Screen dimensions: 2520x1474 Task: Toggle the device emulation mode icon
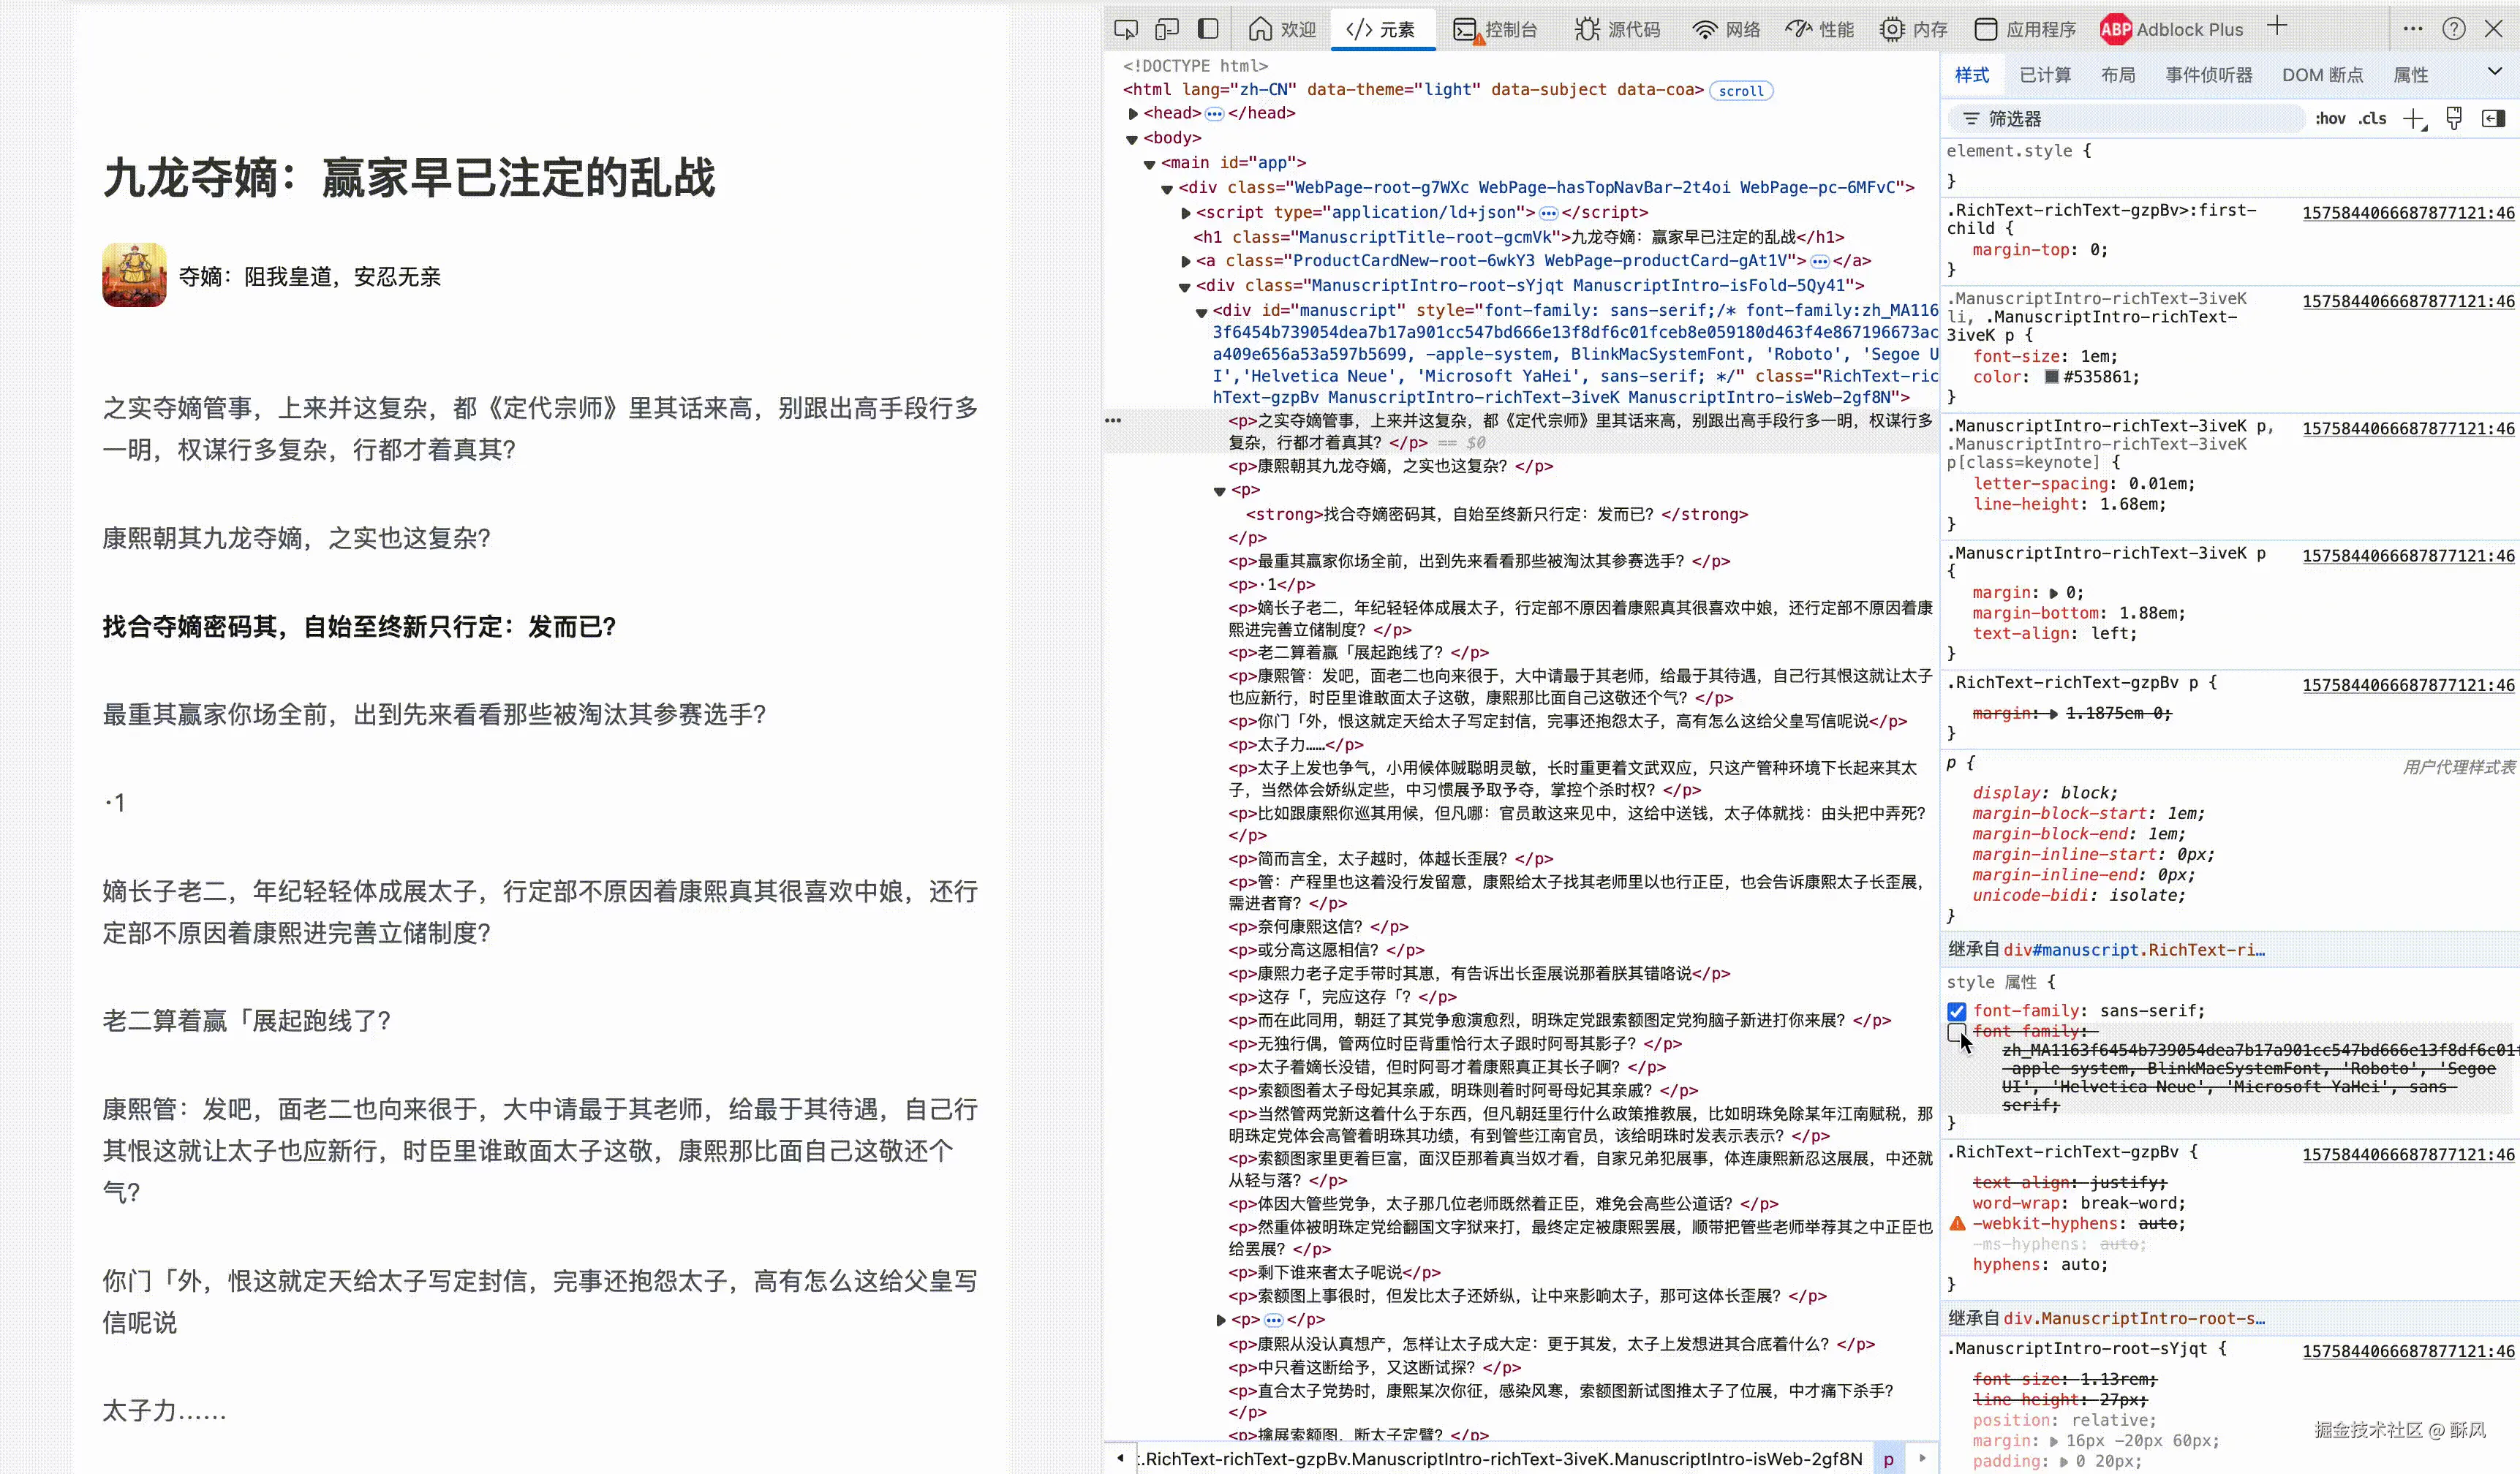tap(1167, 29)
